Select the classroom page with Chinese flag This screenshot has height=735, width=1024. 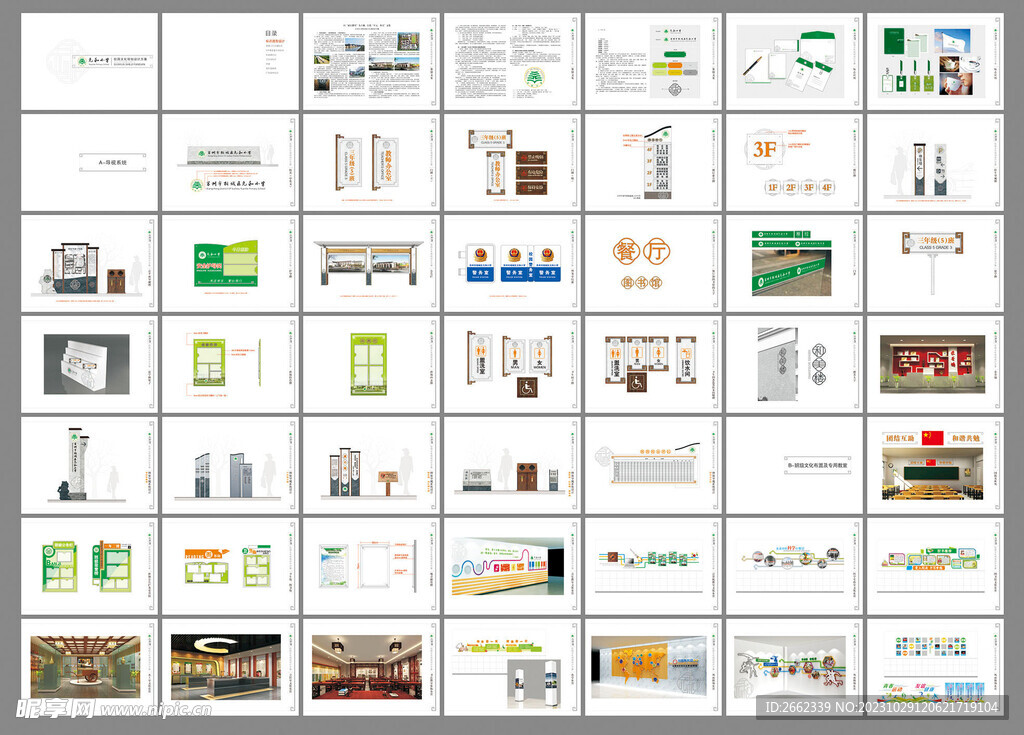tap(936, 465)
